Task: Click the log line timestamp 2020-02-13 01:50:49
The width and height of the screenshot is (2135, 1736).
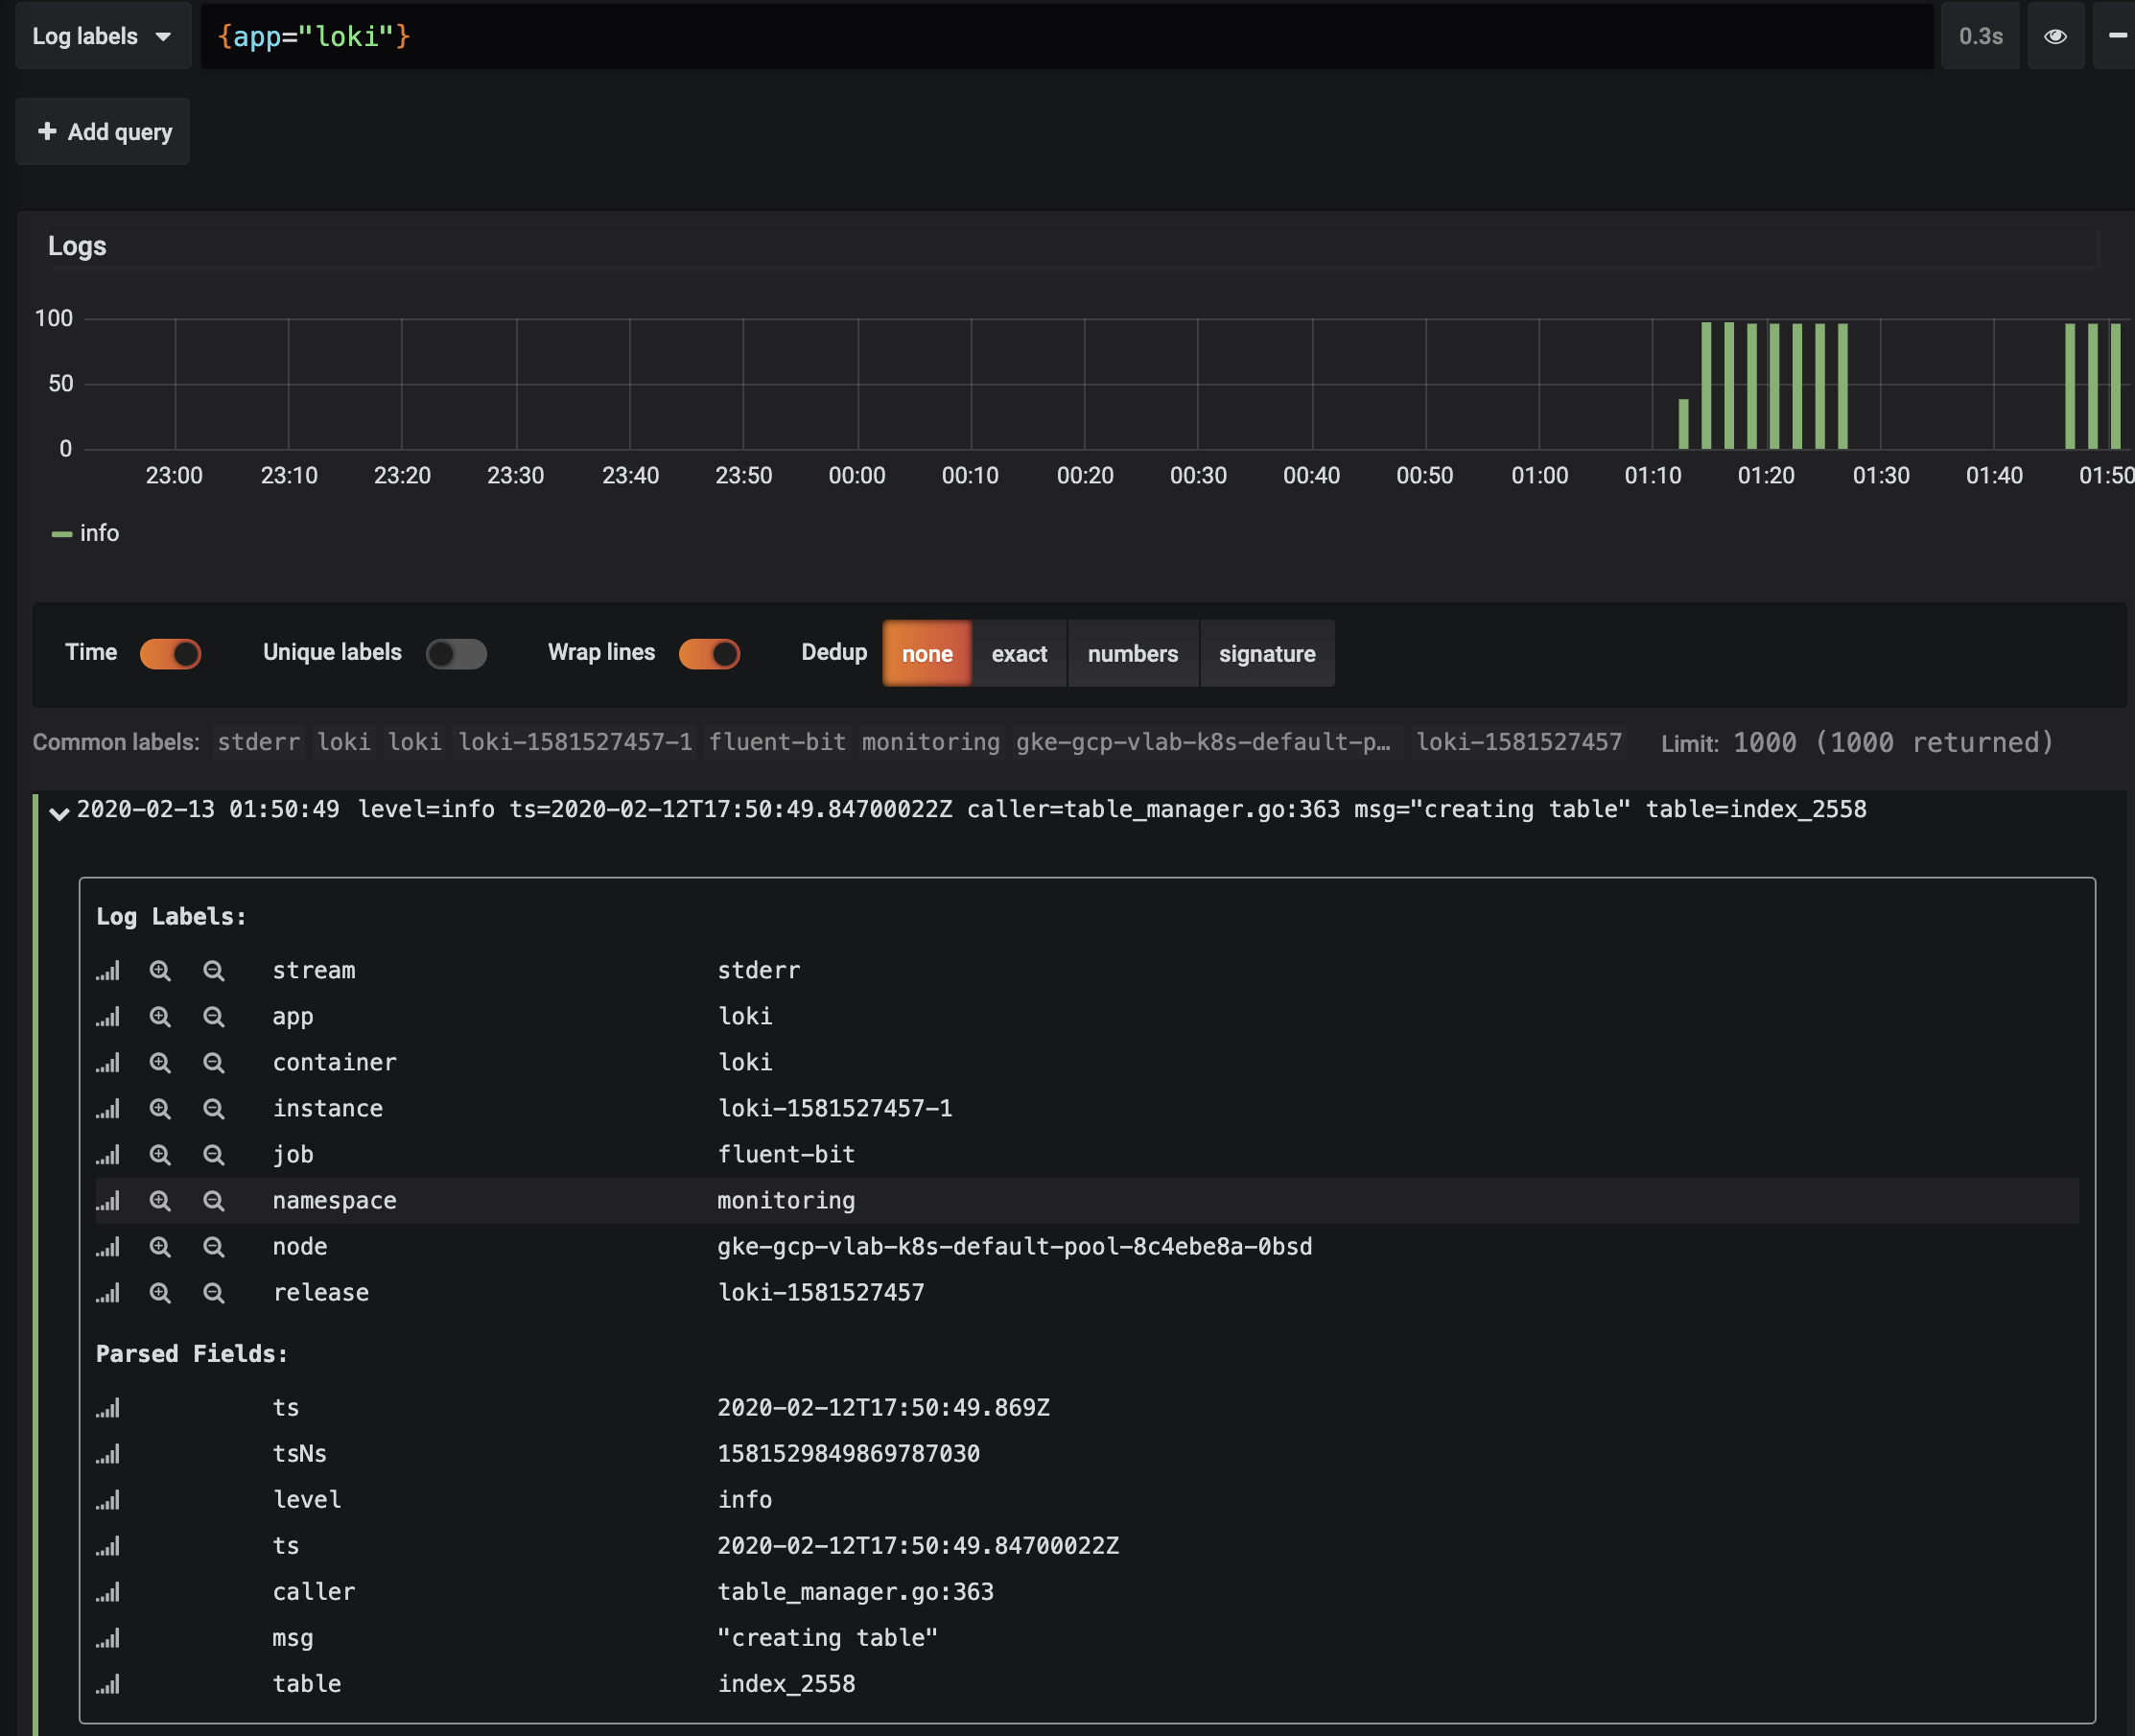Action: [x=208, y=809]
